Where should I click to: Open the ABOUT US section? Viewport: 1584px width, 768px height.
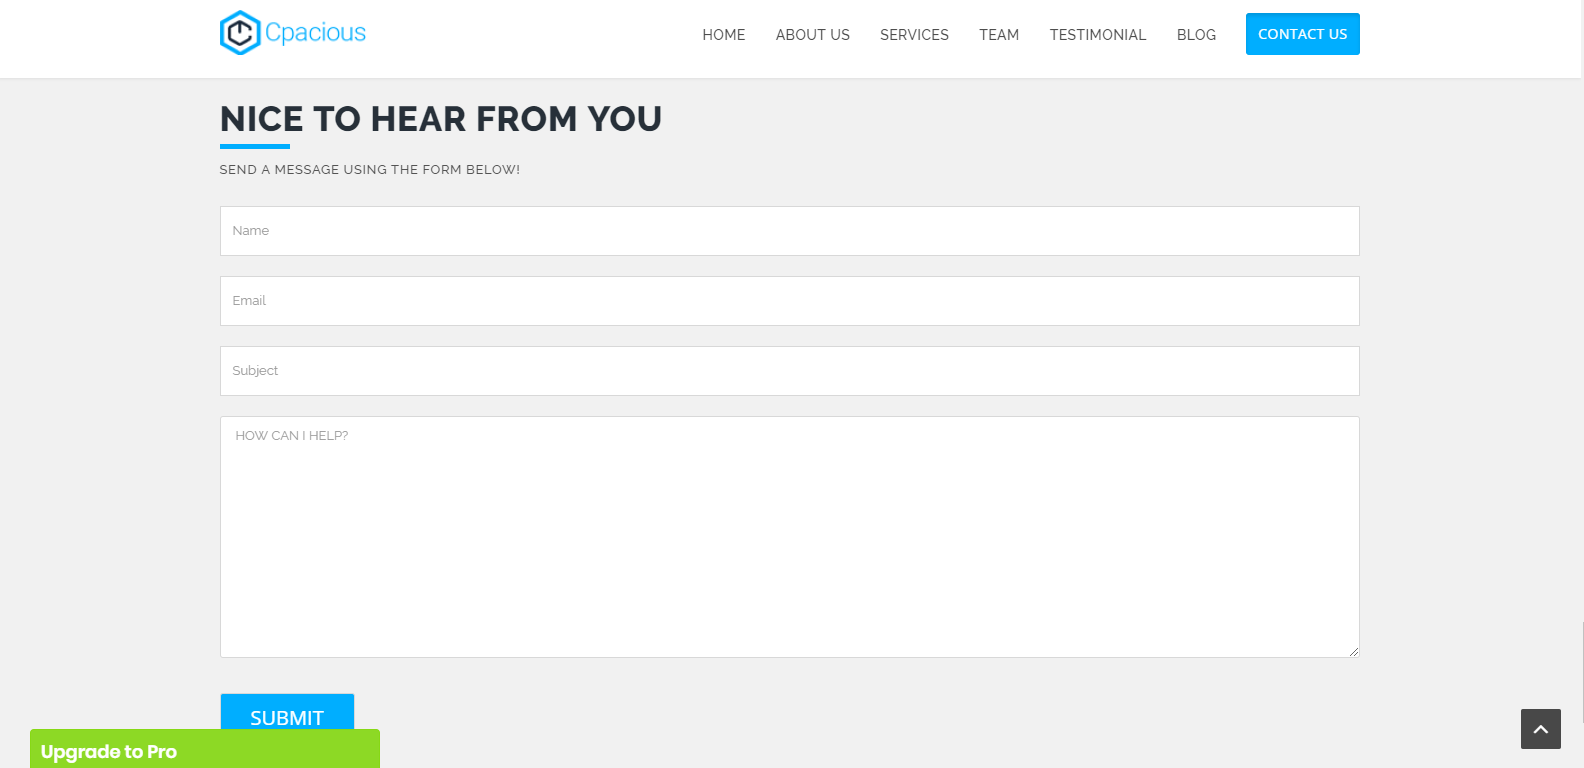coord(812,35)
